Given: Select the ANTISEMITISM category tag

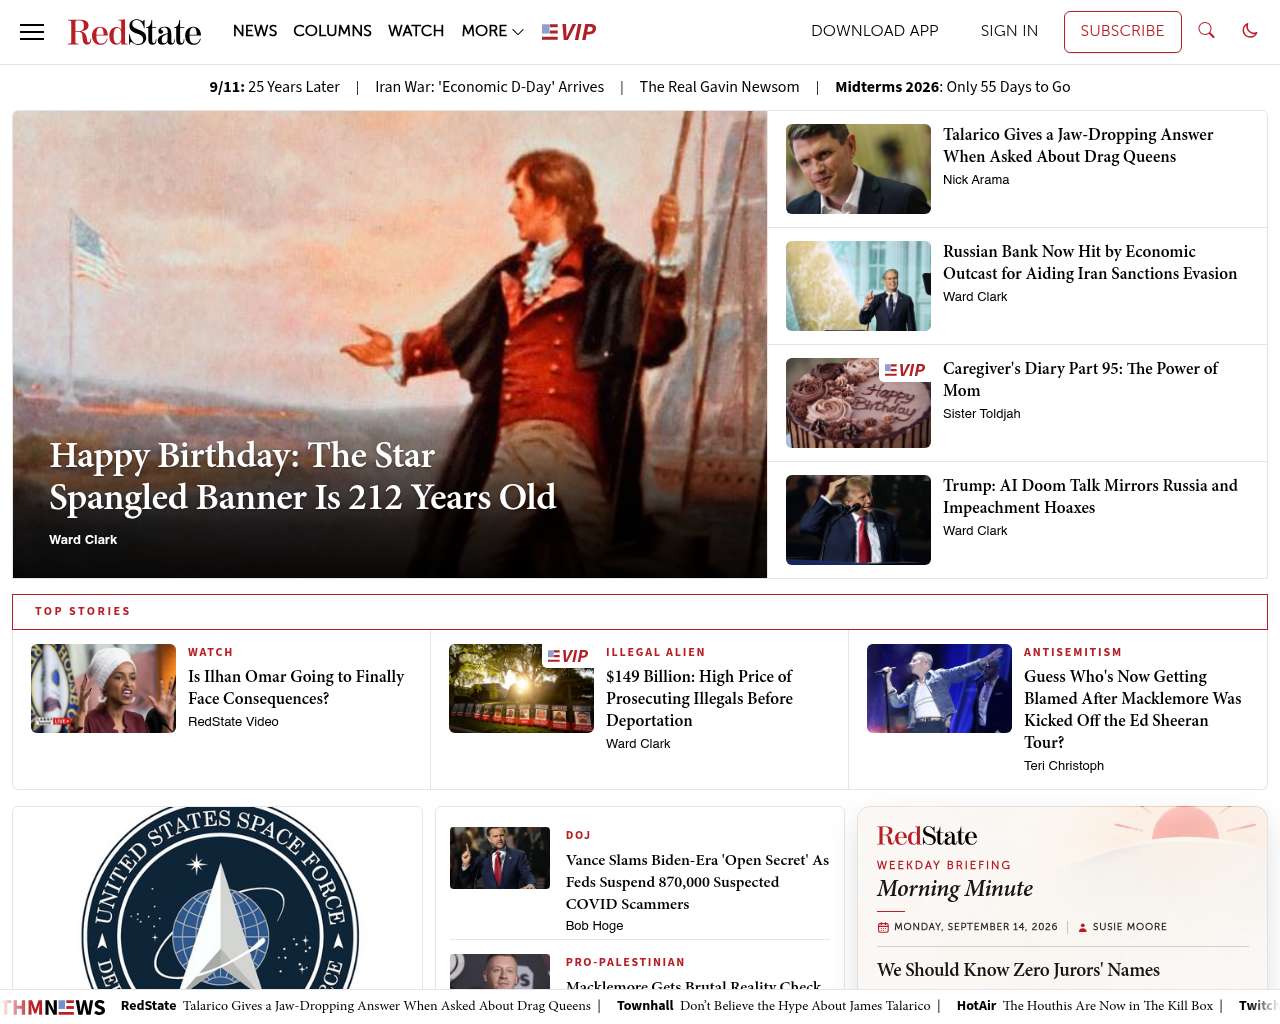Looking at the screenshot, I should pos(1073,652).
